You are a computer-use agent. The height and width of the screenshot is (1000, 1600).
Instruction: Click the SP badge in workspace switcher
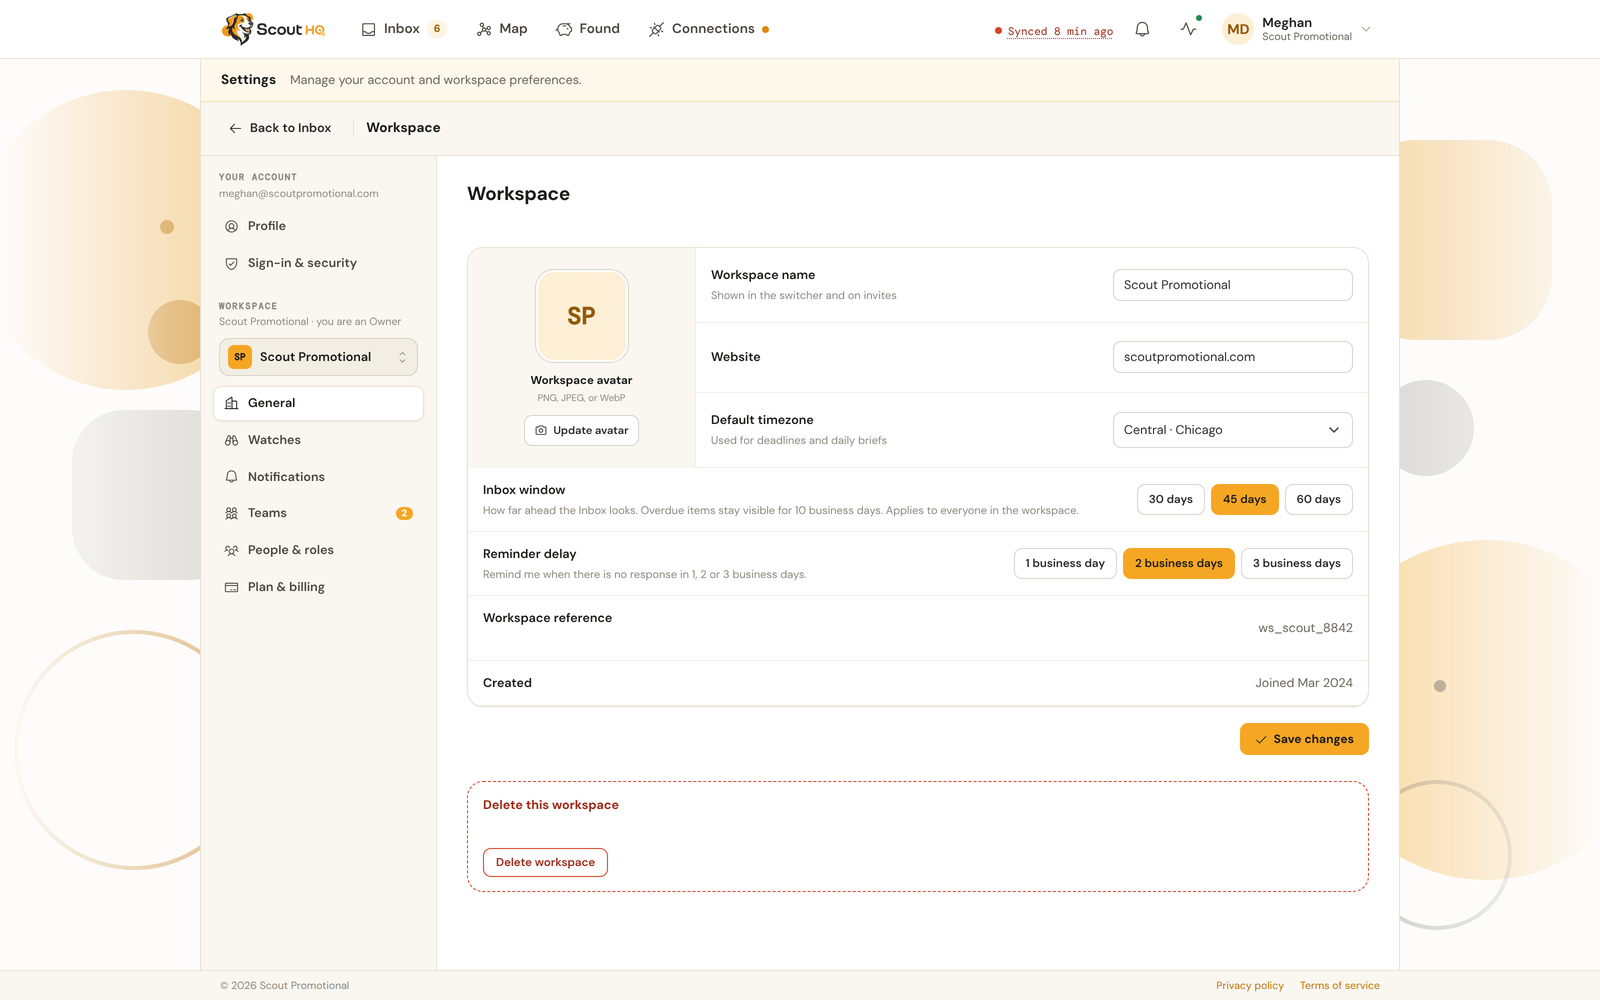point(240,357)
